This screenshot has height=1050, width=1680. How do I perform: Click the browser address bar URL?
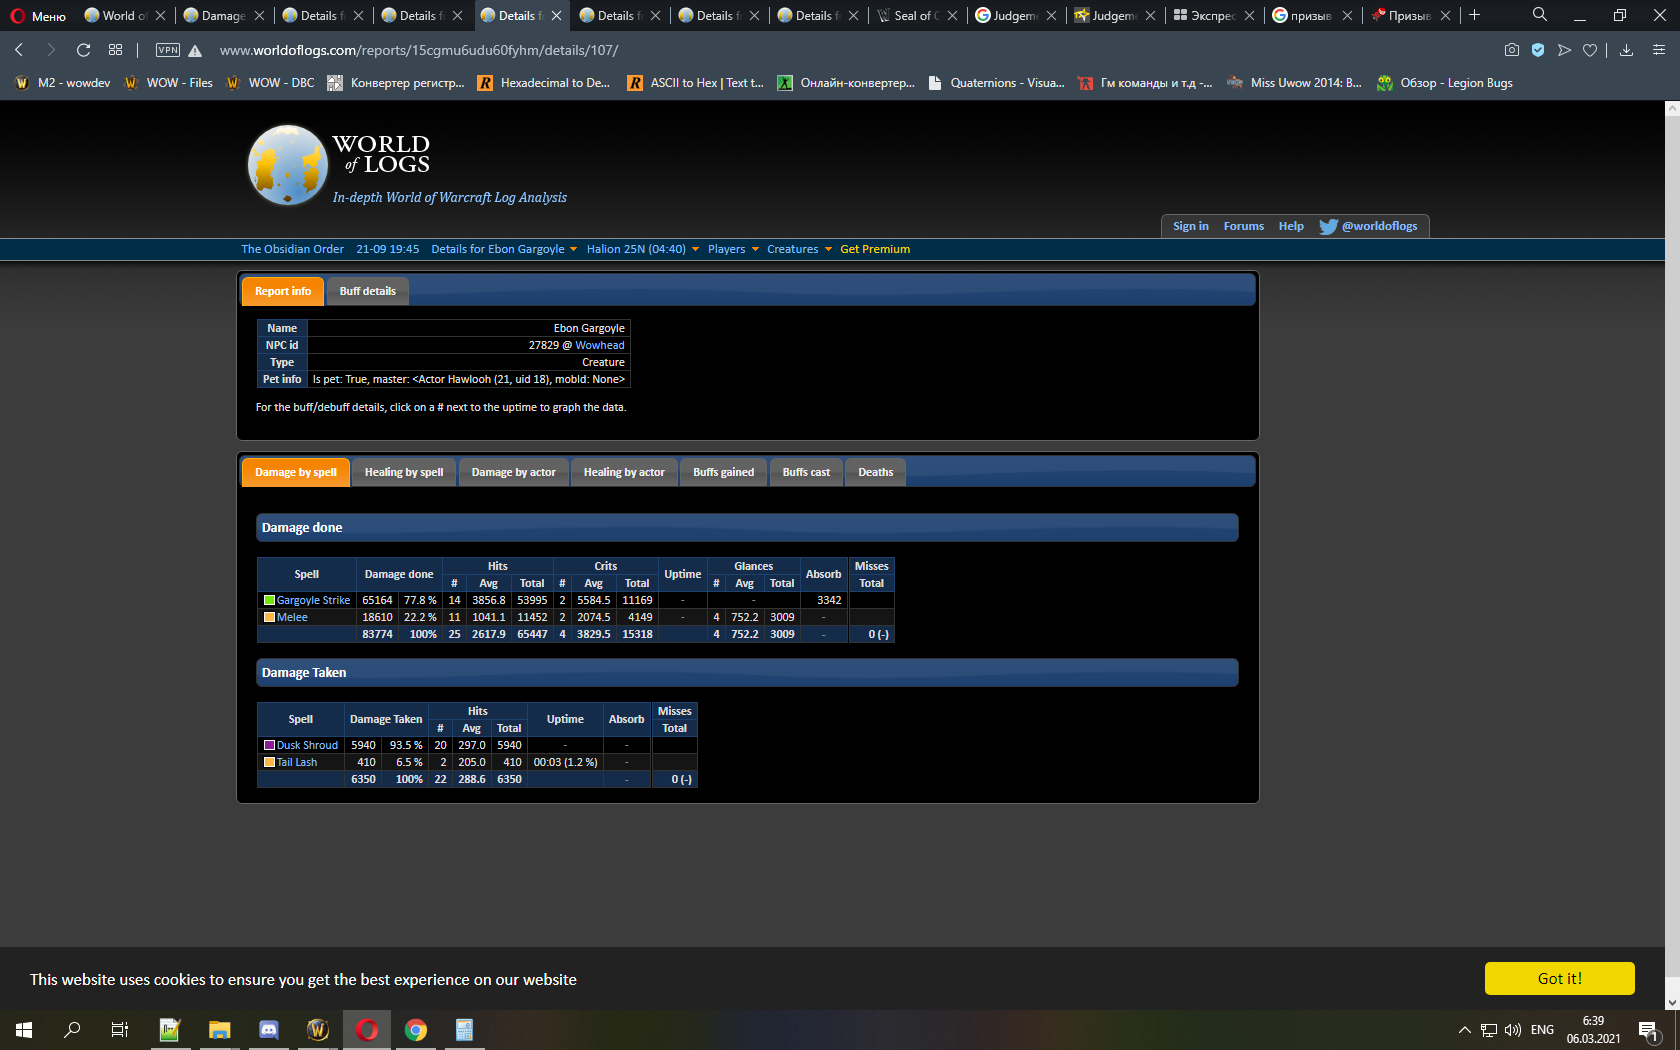tap(419, 50)
